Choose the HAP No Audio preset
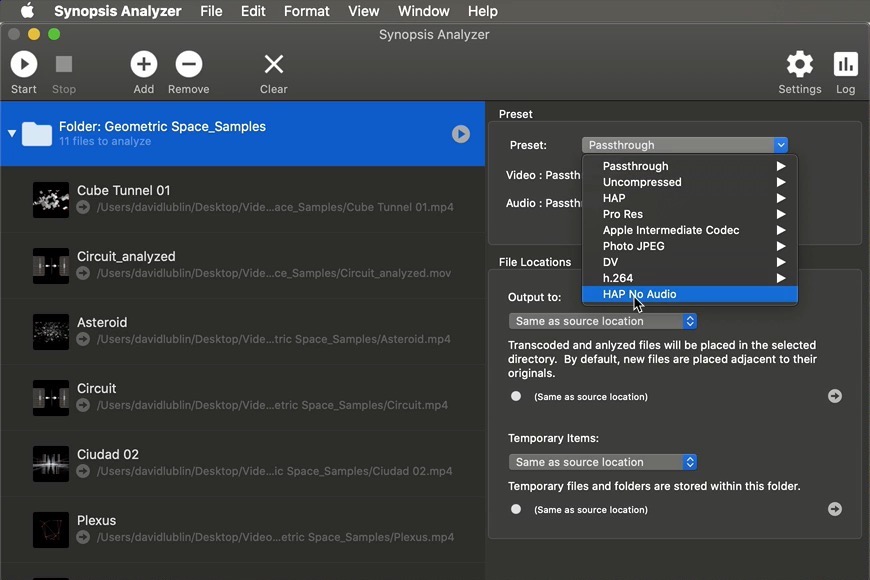This screenshot has height=580, width=870. coord(690,294)
